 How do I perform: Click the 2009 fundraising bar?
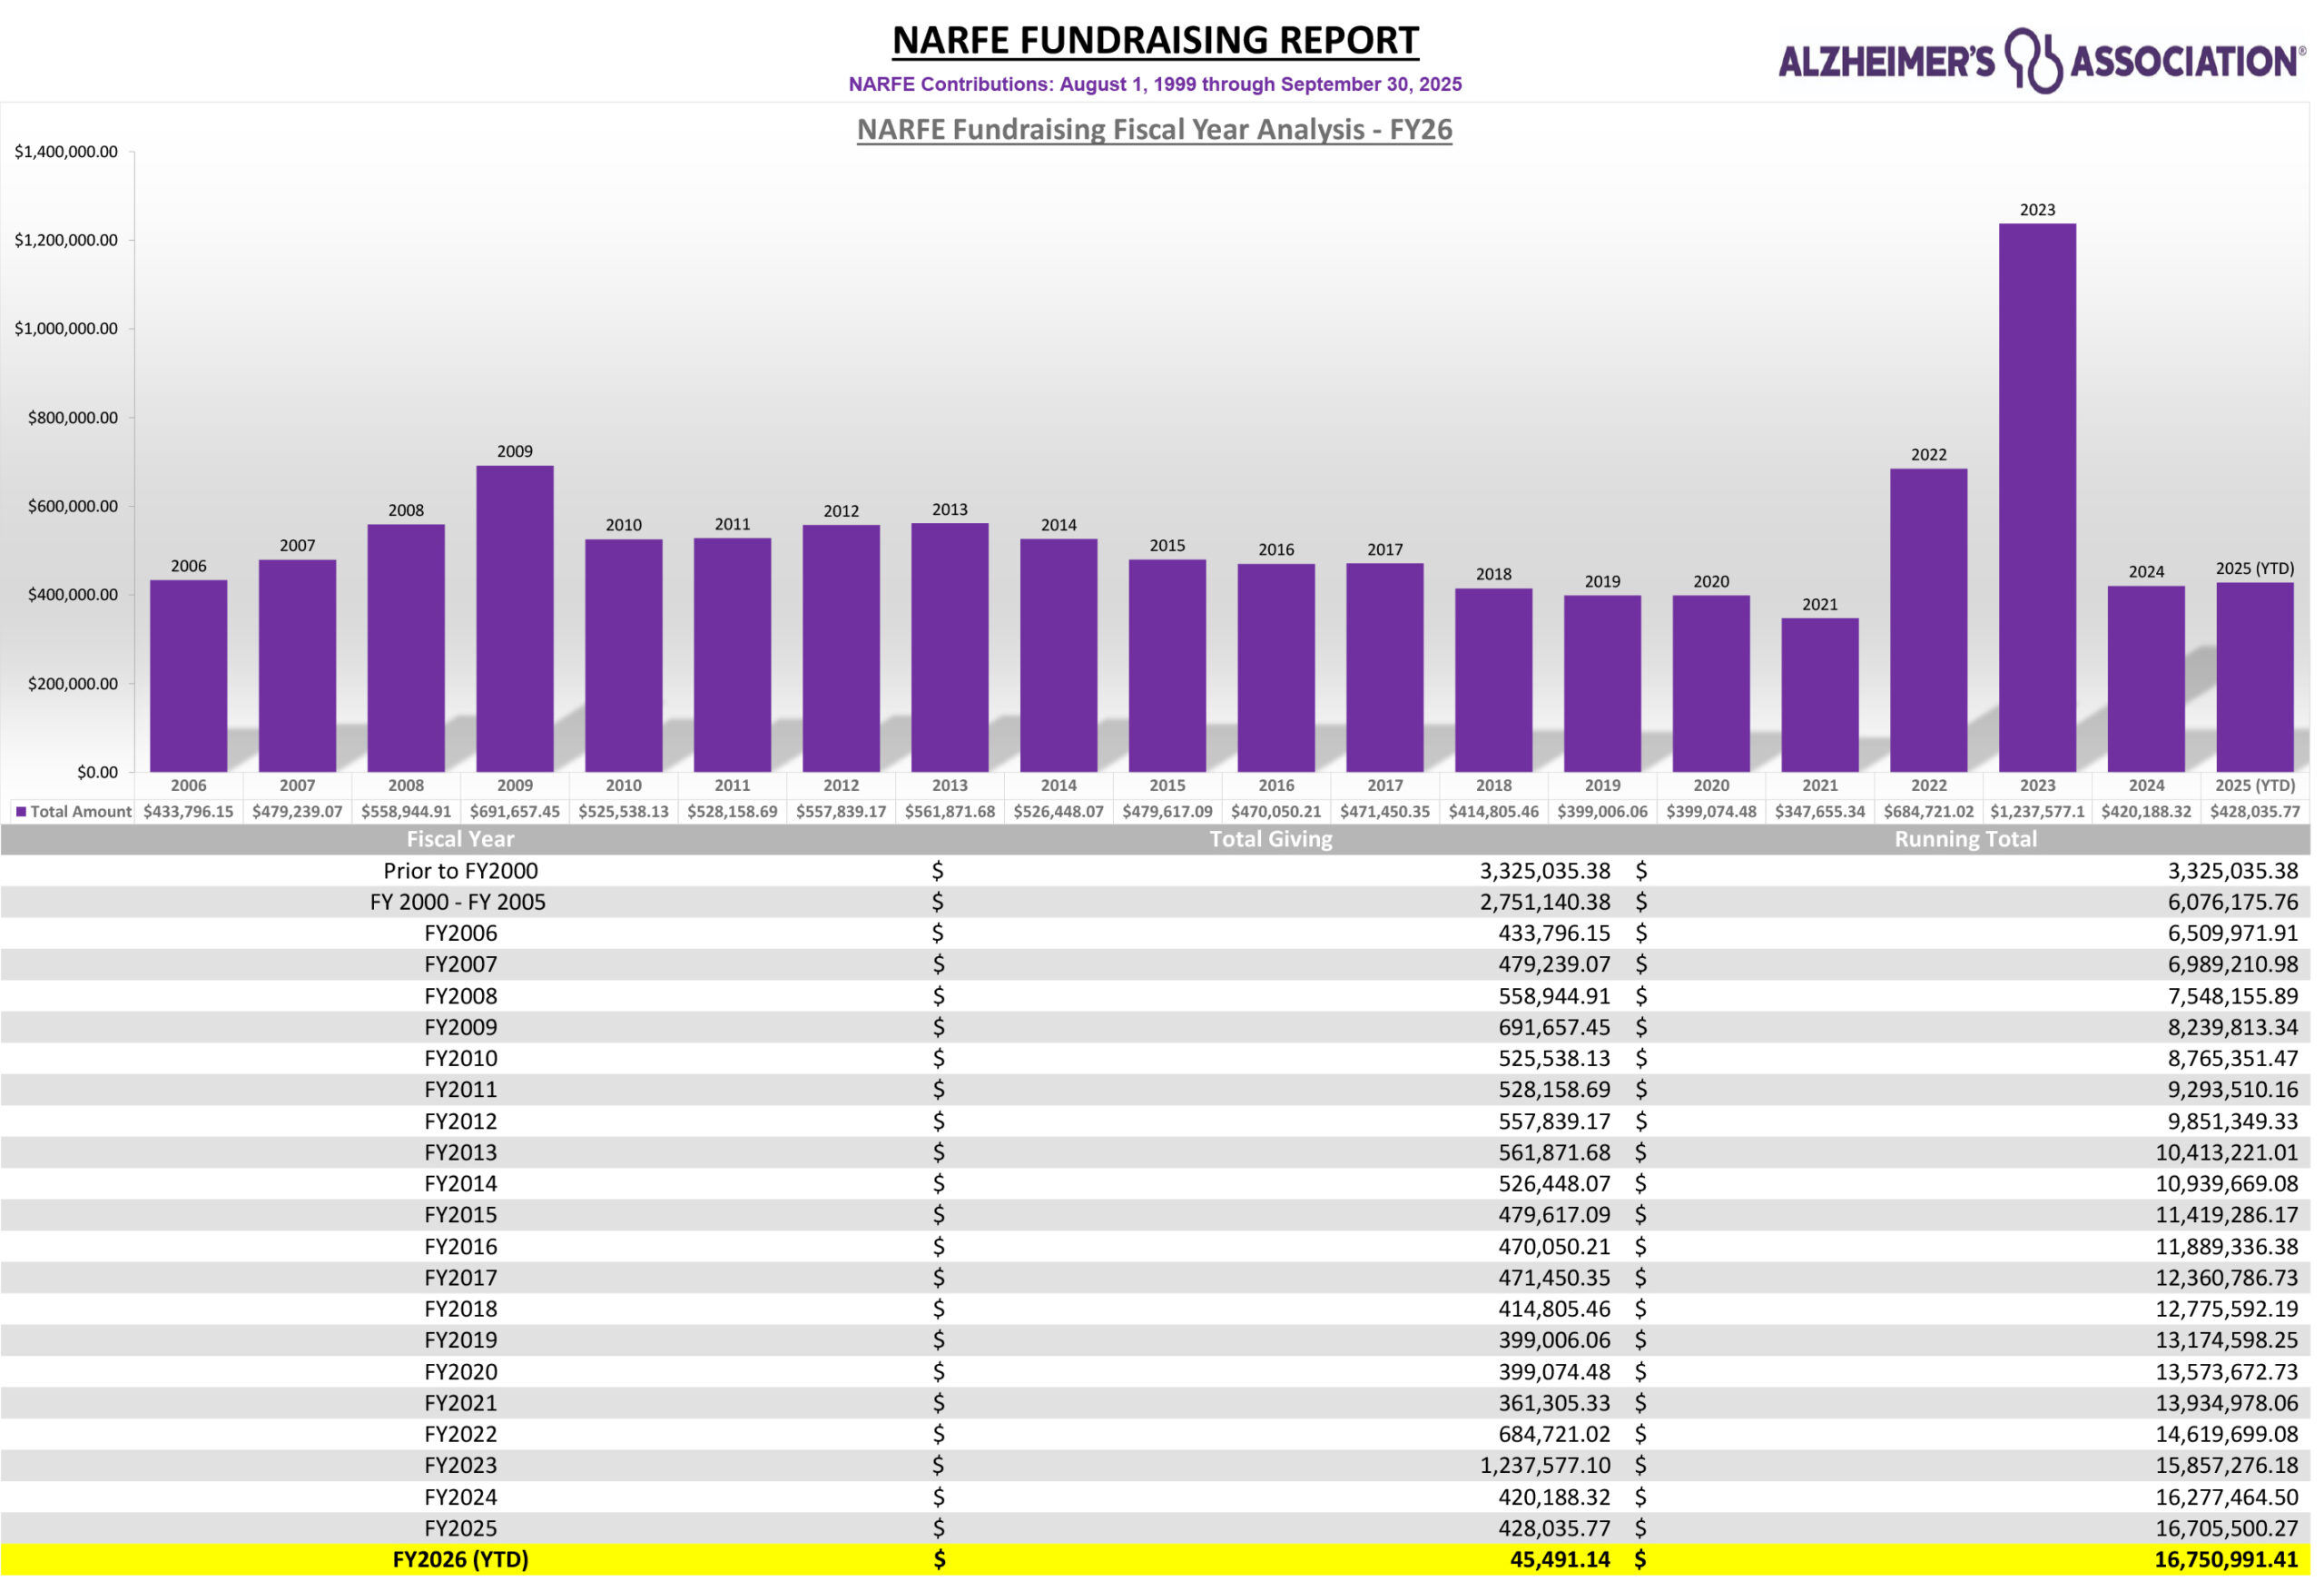coord(514,618)
